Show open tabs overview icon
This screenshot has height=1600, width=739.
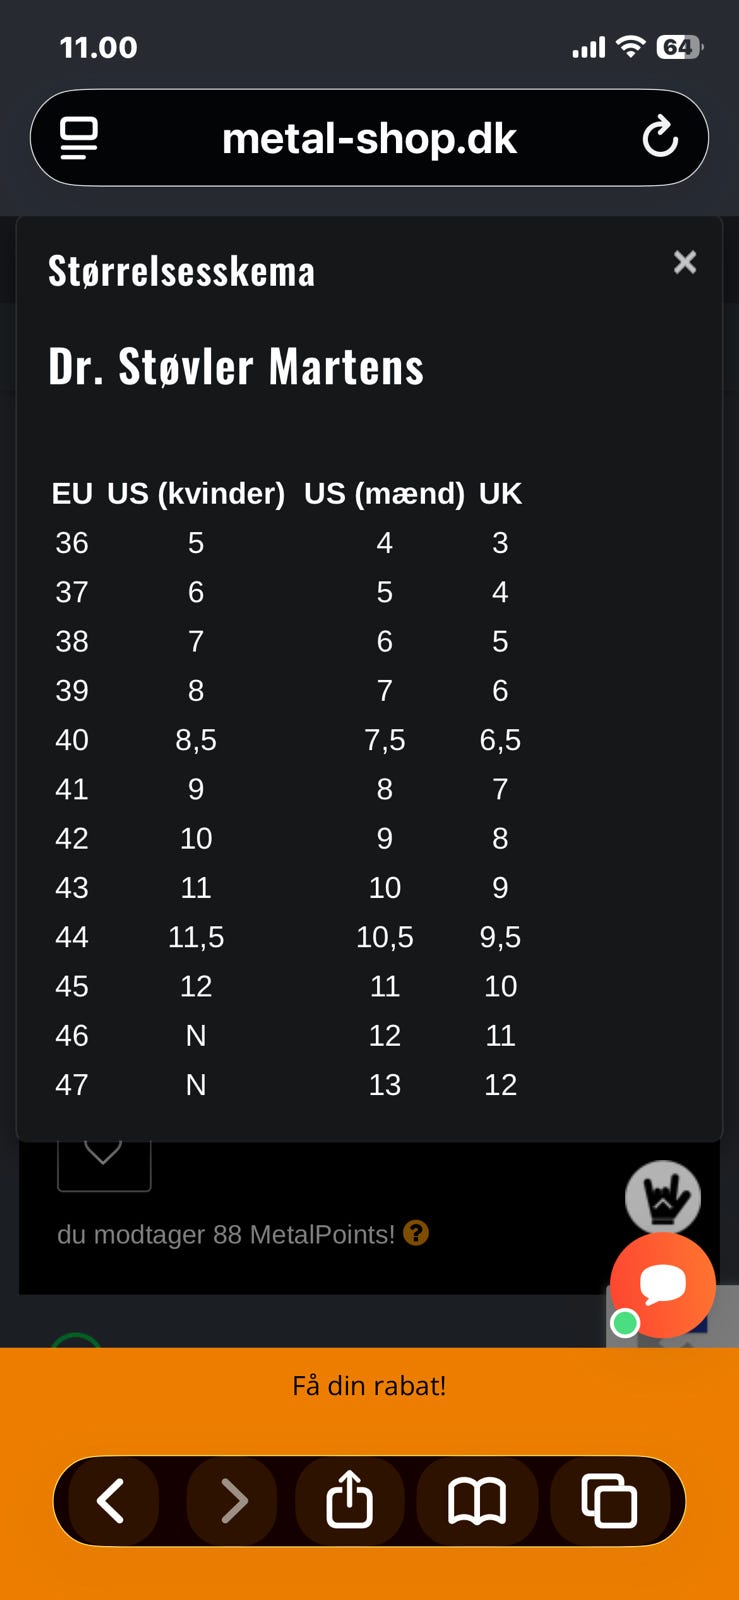(609, 1501)
